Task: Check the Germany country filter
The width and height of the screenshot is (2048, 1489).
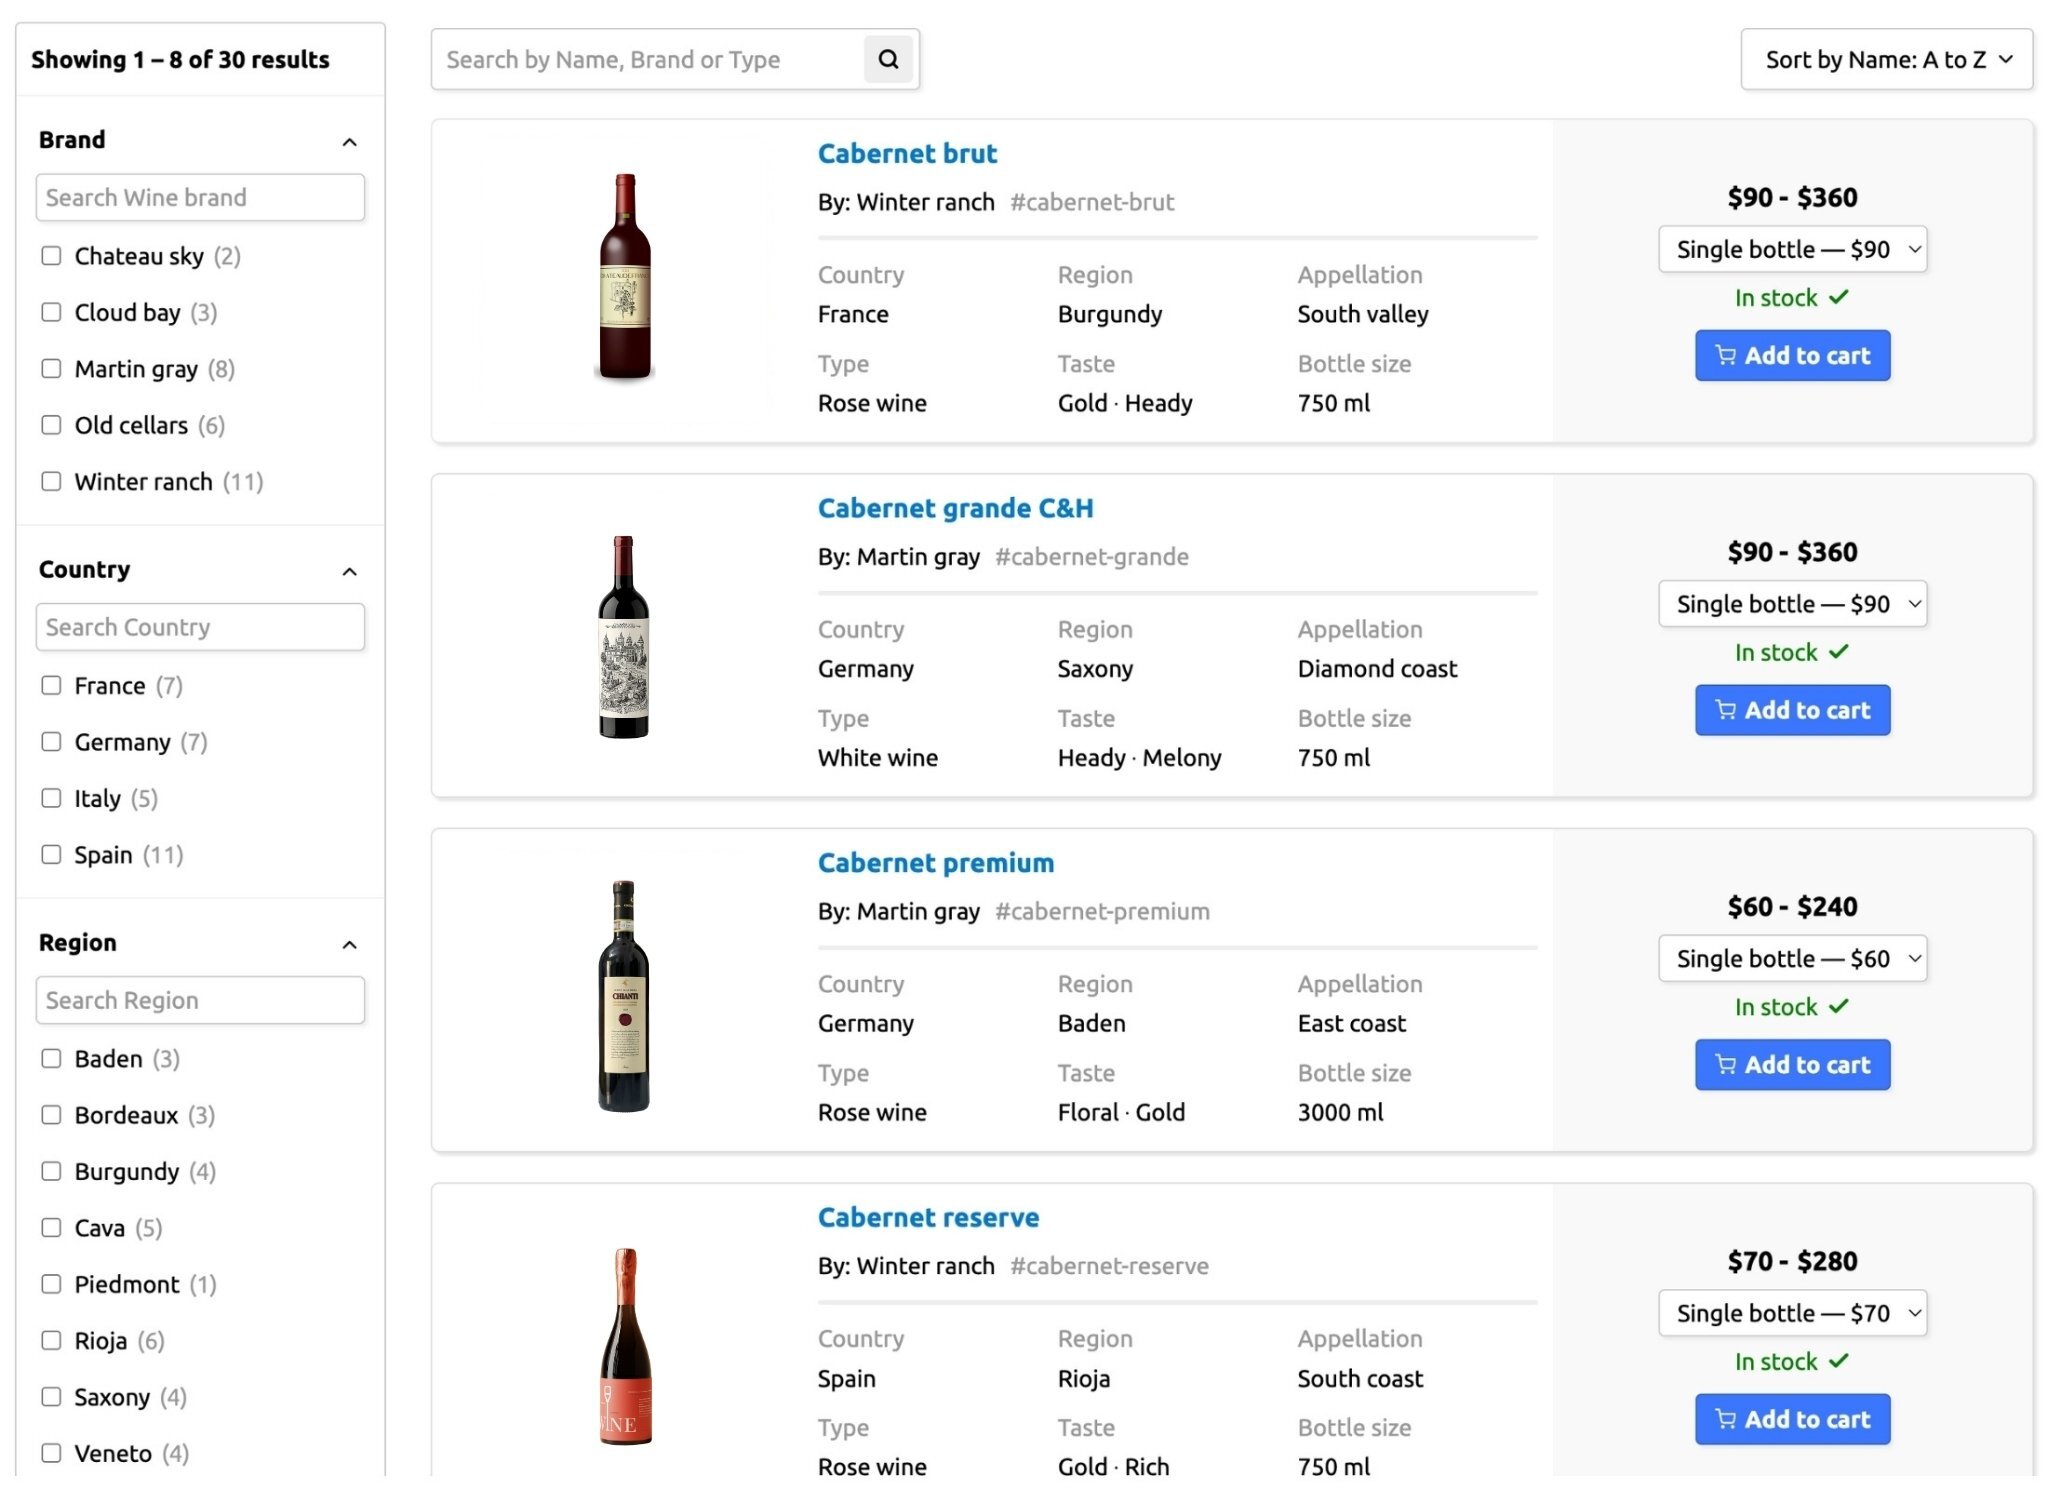Action: tap(51, 742)
